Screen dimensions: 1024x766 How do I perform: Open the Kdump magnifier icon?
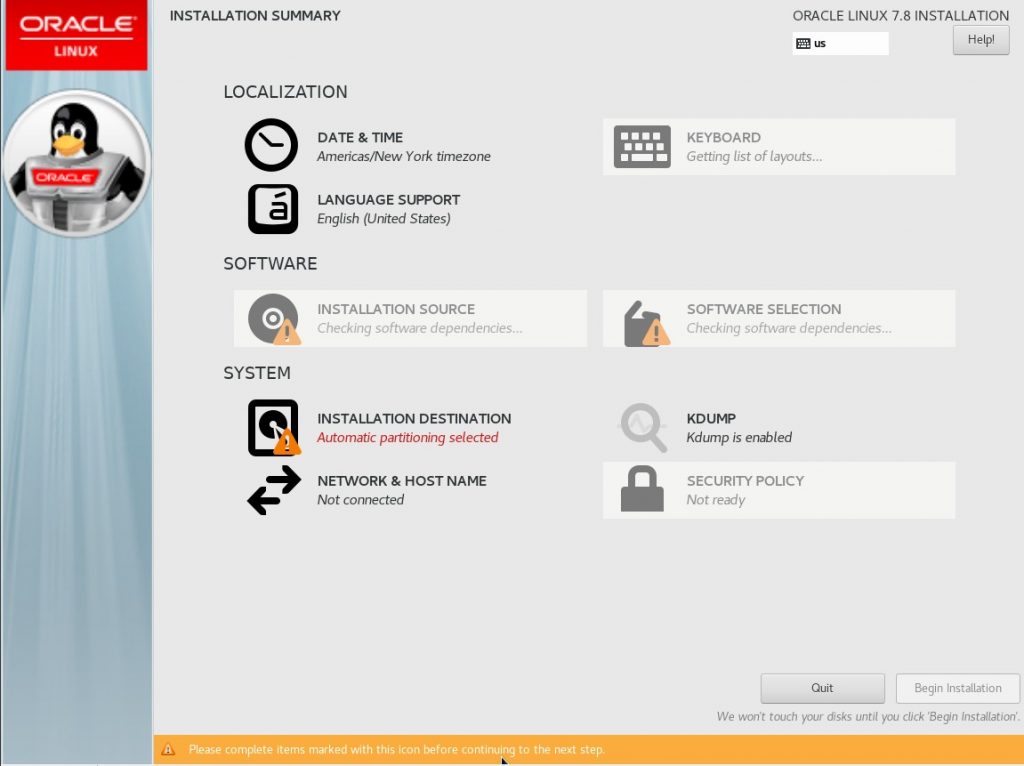click(x=643, y=428)
